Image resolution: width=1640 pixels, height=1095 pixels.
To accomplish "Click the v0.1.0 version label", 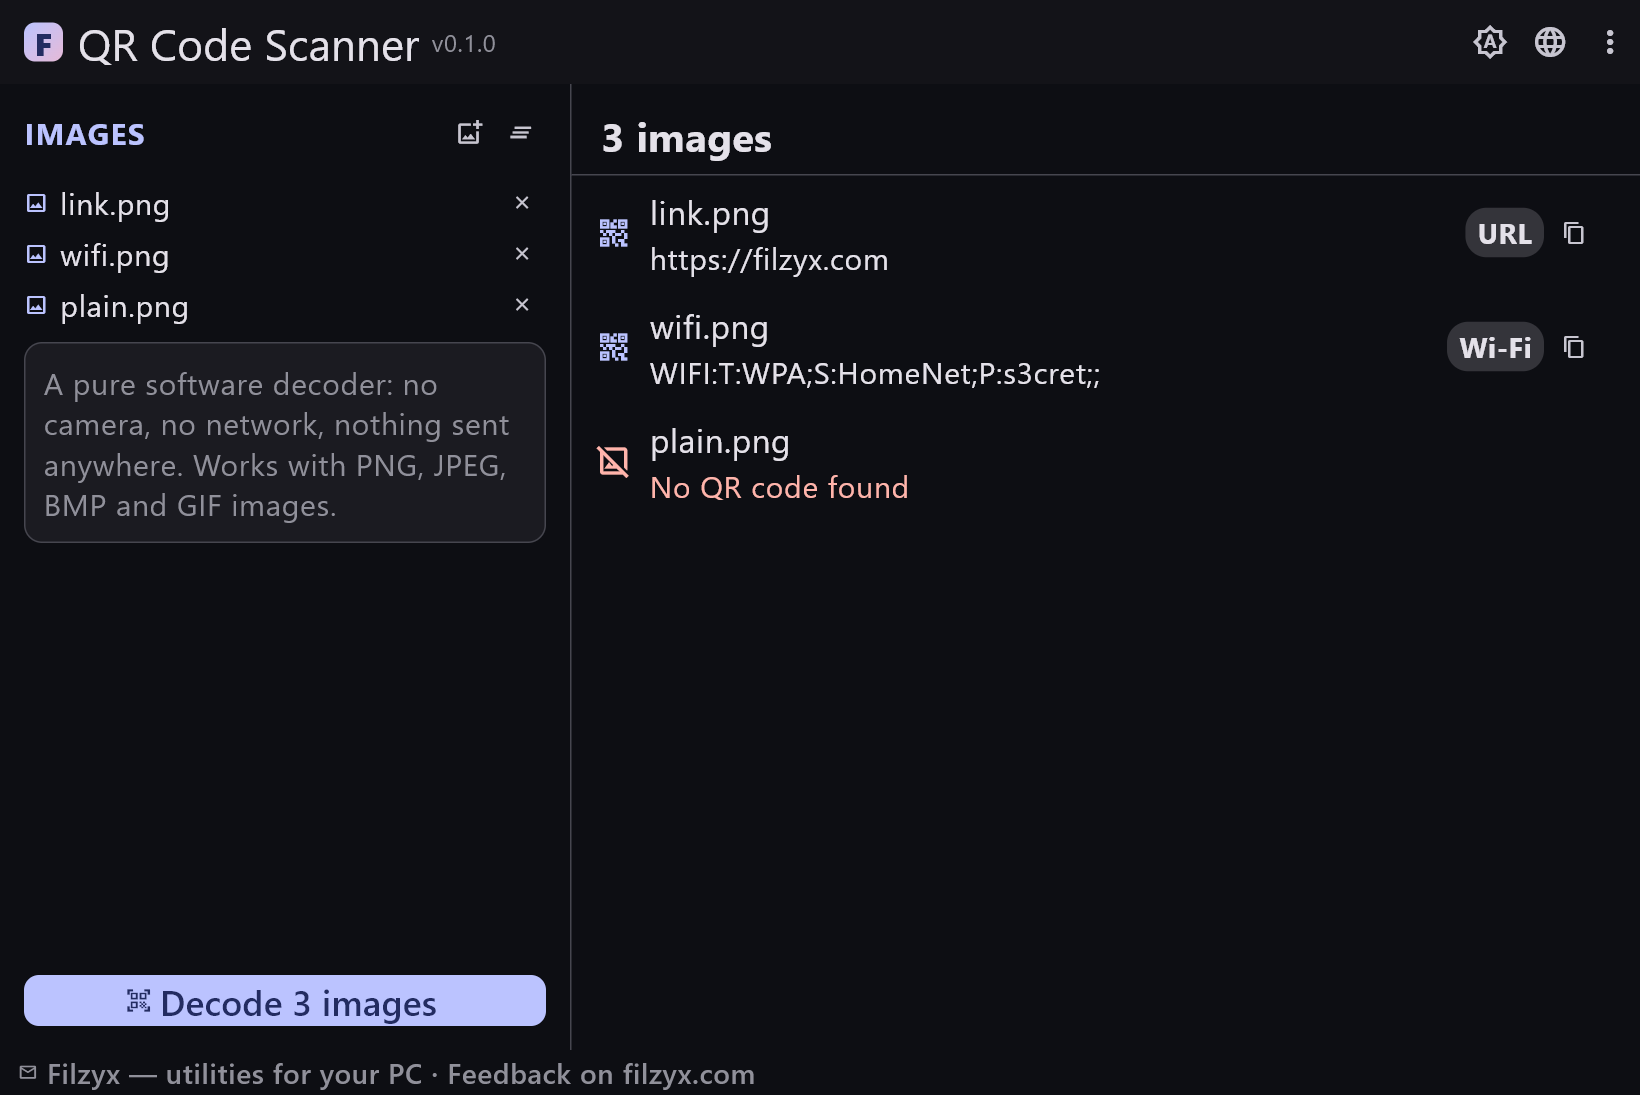I will pos(464,44).
